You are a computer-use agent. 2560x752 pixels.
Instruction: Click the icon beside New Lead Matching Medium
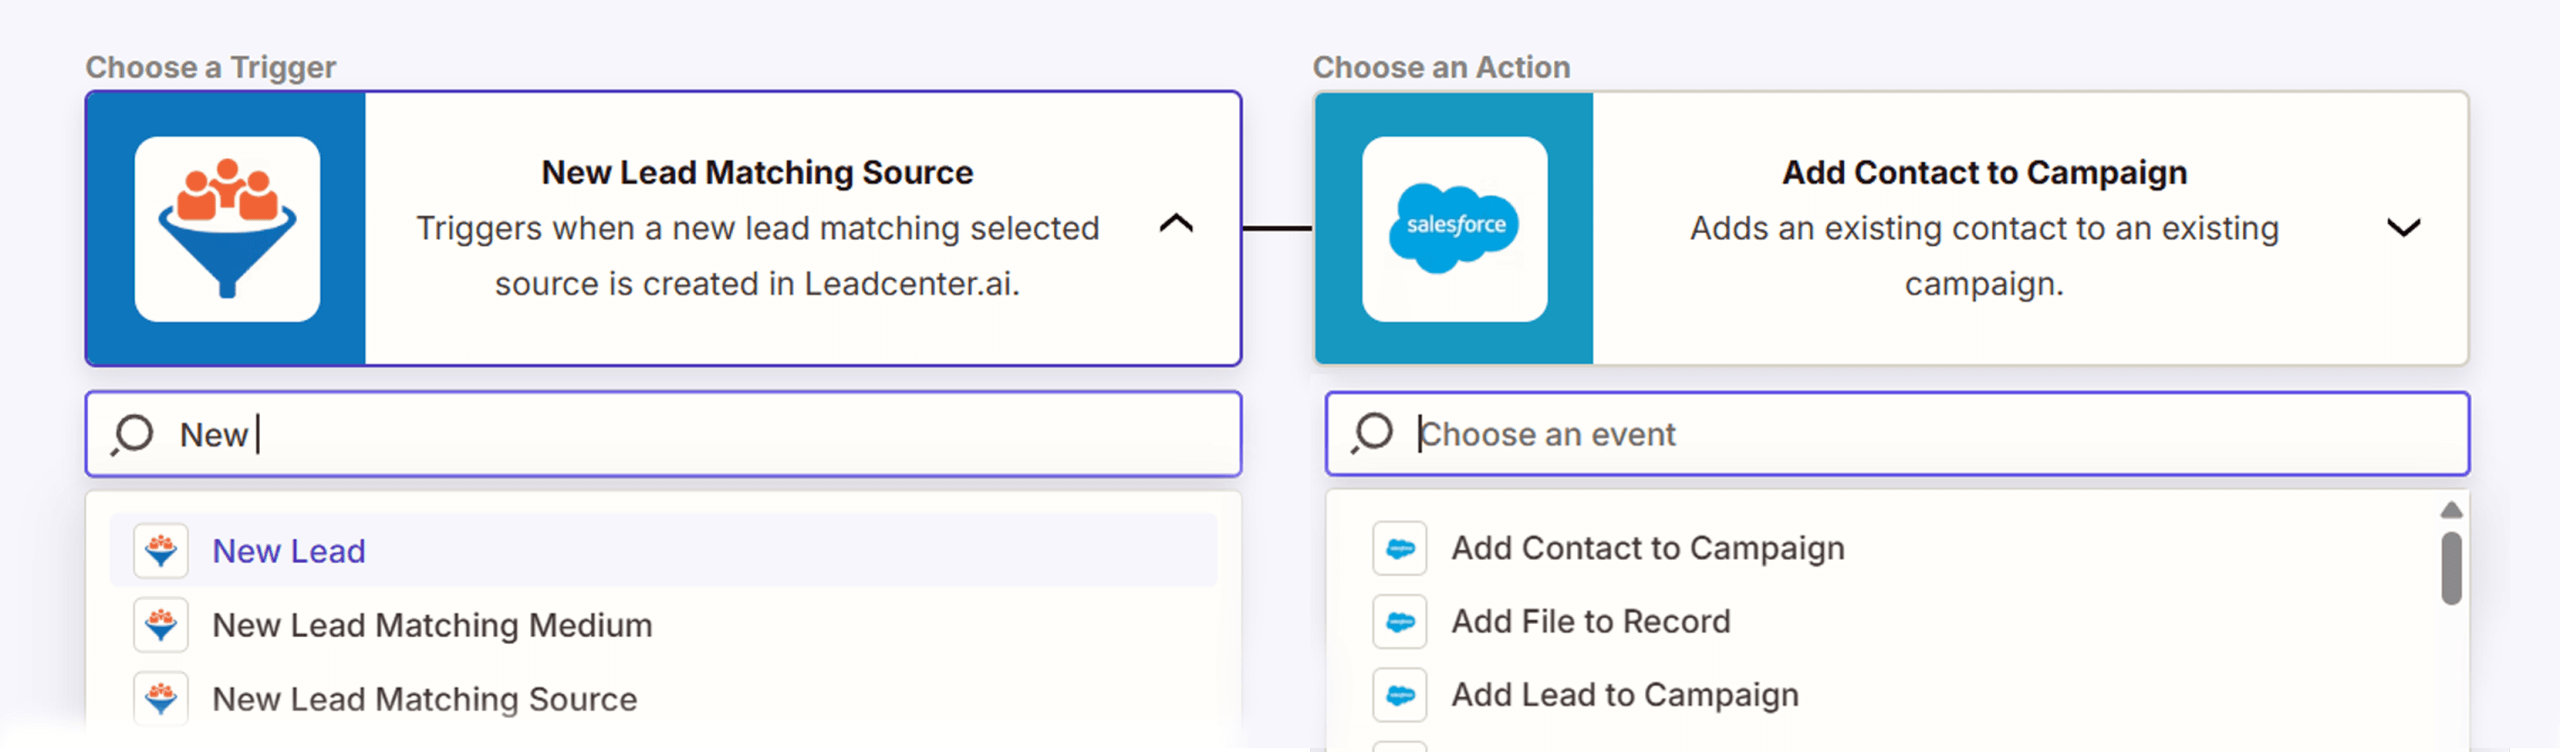click(x=161, y=625)
